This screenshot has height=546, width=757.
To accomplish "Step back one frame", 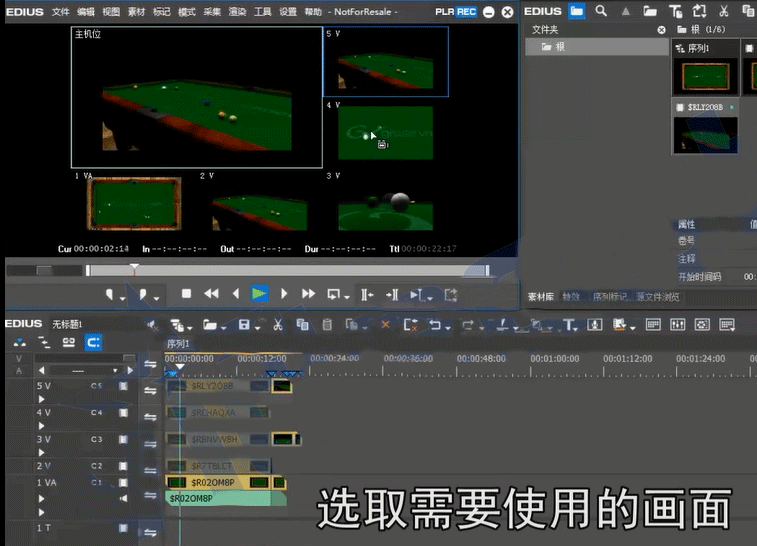I will pos(236,294).
